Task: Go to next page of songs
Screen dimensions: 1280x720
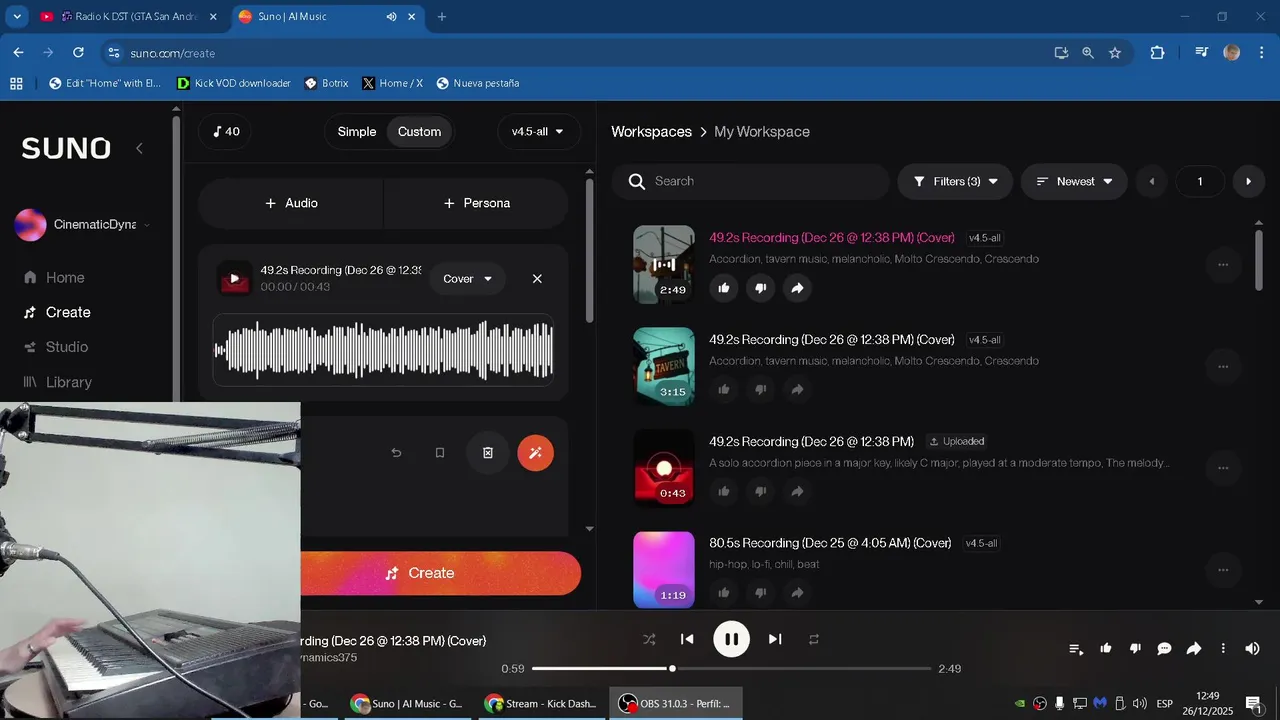Action: (1248, 182)
